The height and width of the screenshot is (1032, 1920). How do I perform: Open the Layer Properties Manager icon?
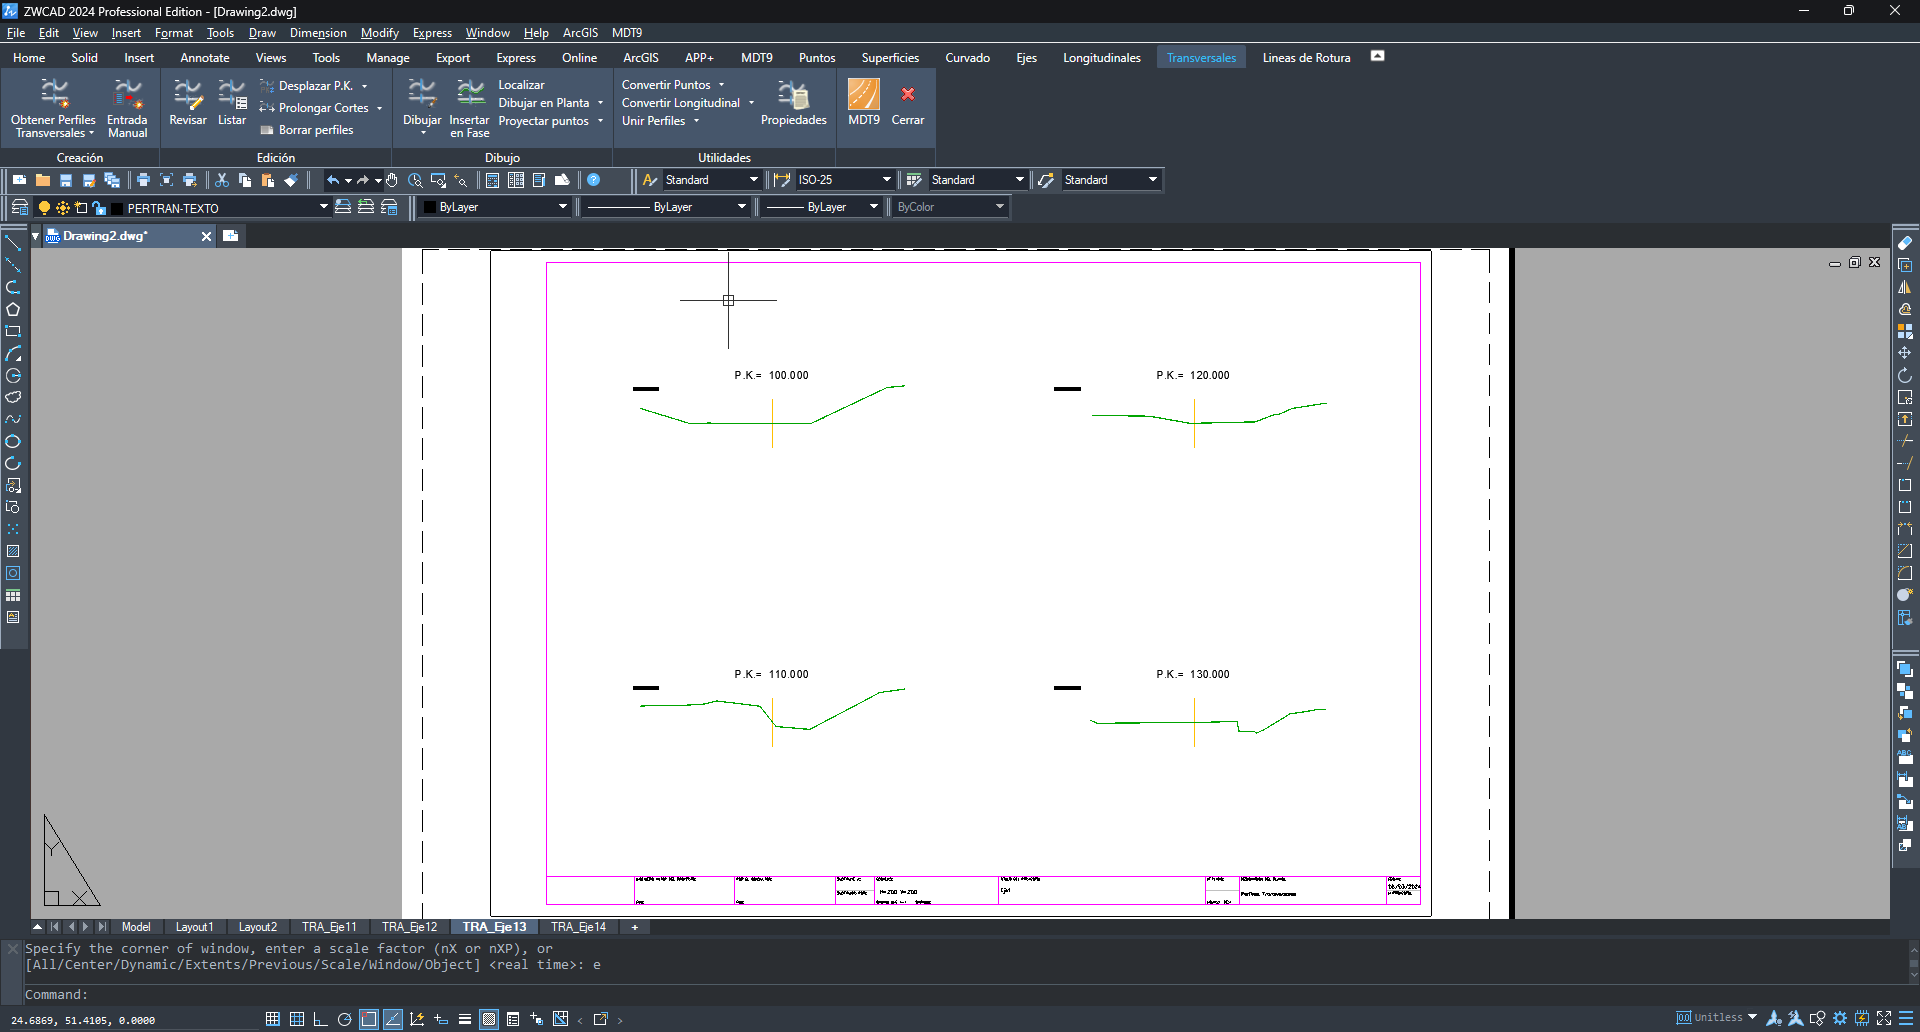(19, 207)
